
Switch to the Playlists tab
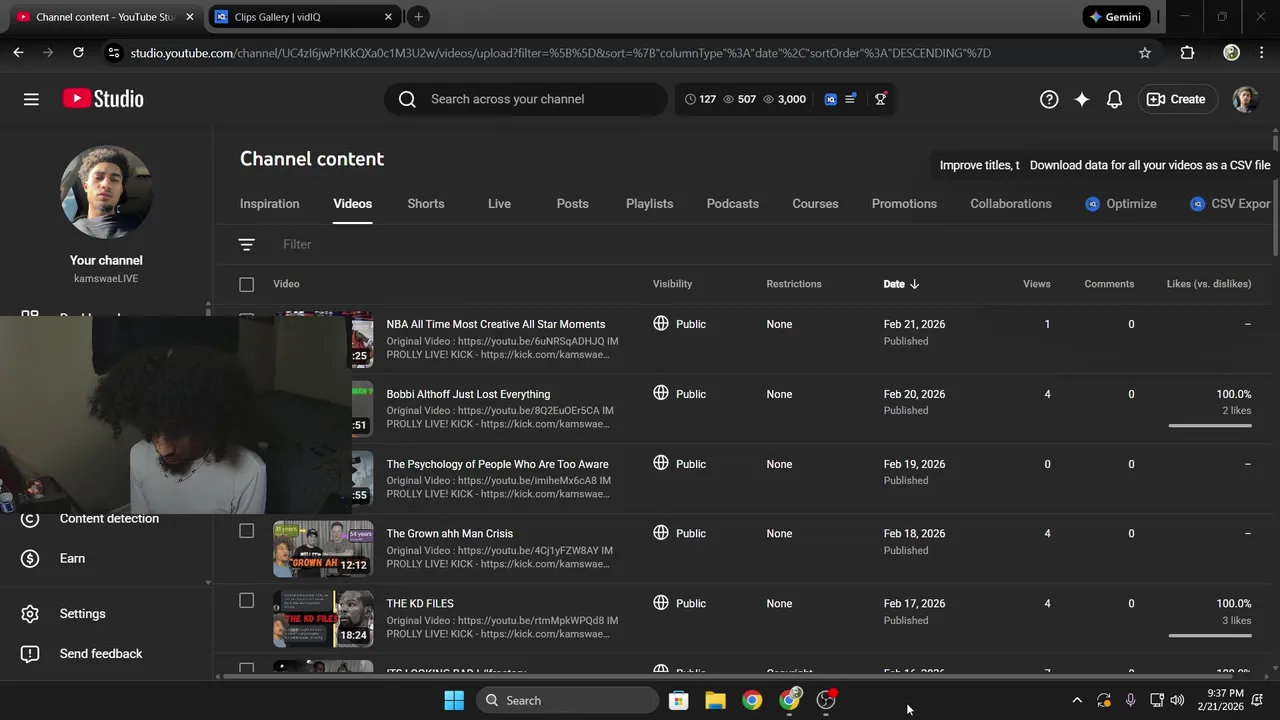(649, 204)
